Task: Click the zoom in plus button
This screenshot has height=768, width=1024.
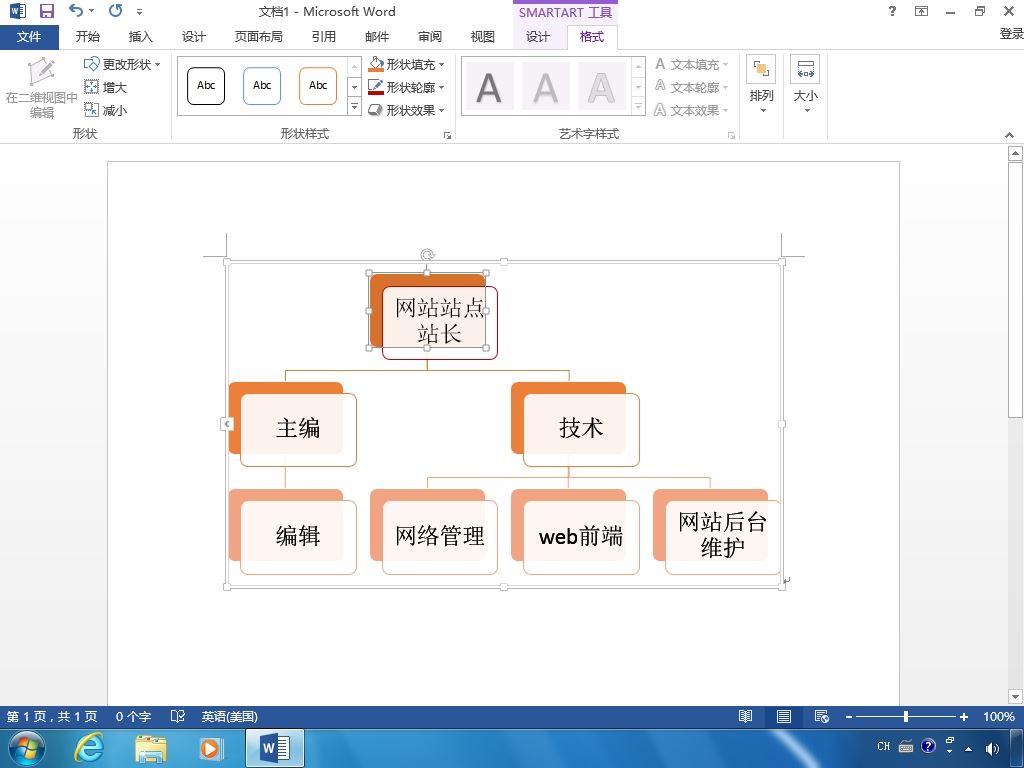Action: pos(963,717)
